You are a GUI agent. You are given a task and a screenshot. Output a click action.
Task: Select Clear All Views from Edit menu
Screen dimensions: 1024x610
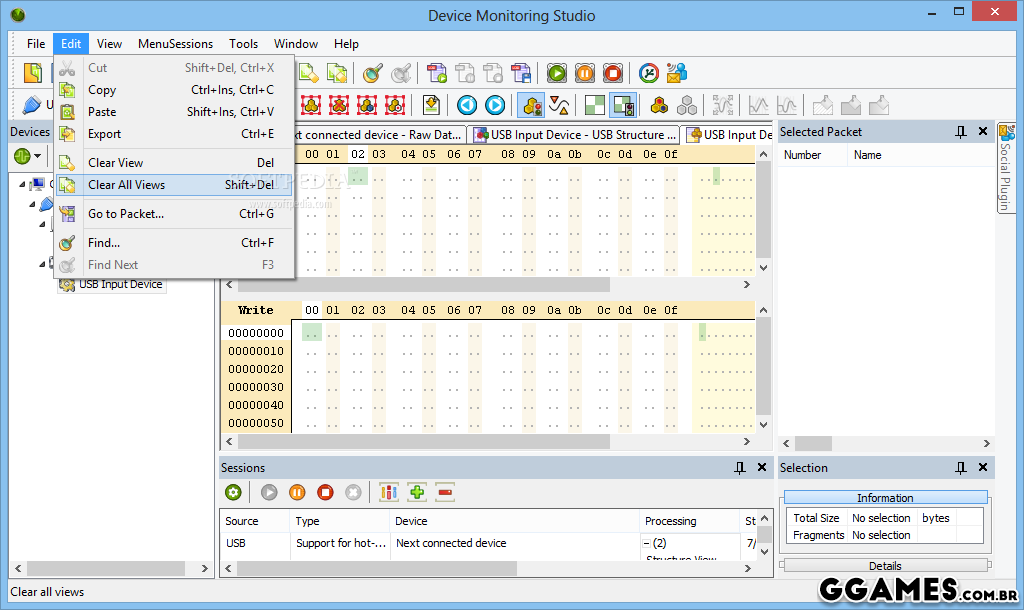[126, 185]
